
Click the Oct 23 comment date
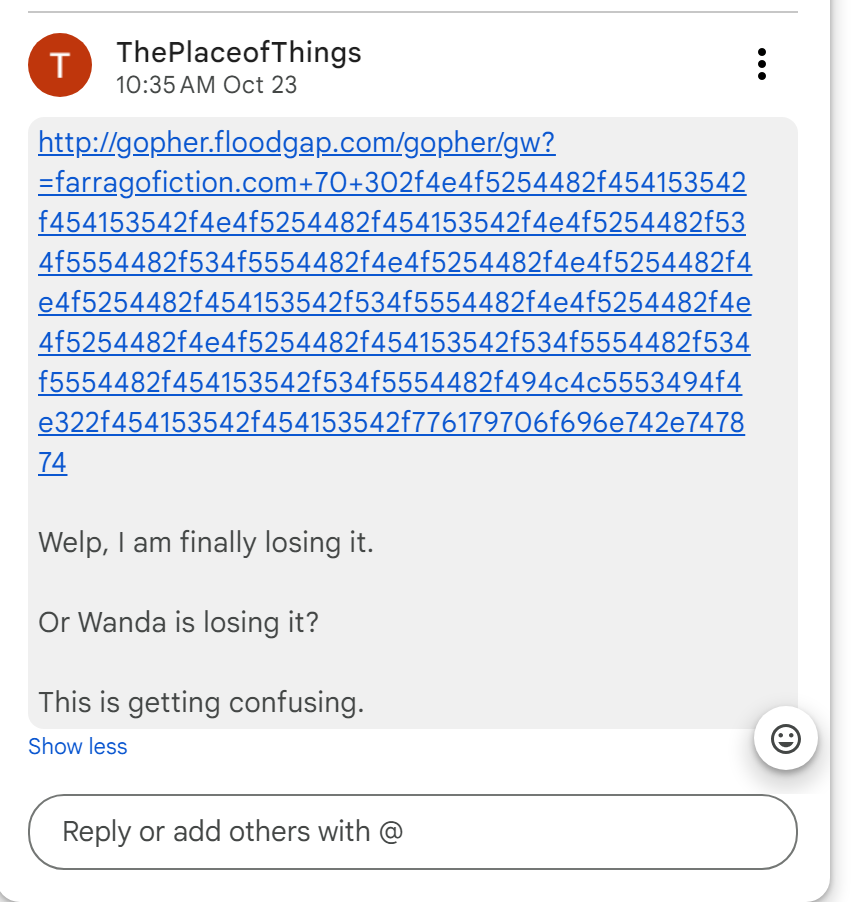(x=260, y=85)
